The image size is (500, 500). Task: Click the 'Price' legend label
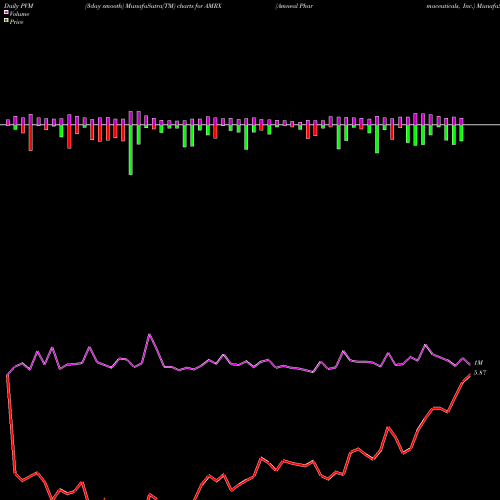coord(16,22)
